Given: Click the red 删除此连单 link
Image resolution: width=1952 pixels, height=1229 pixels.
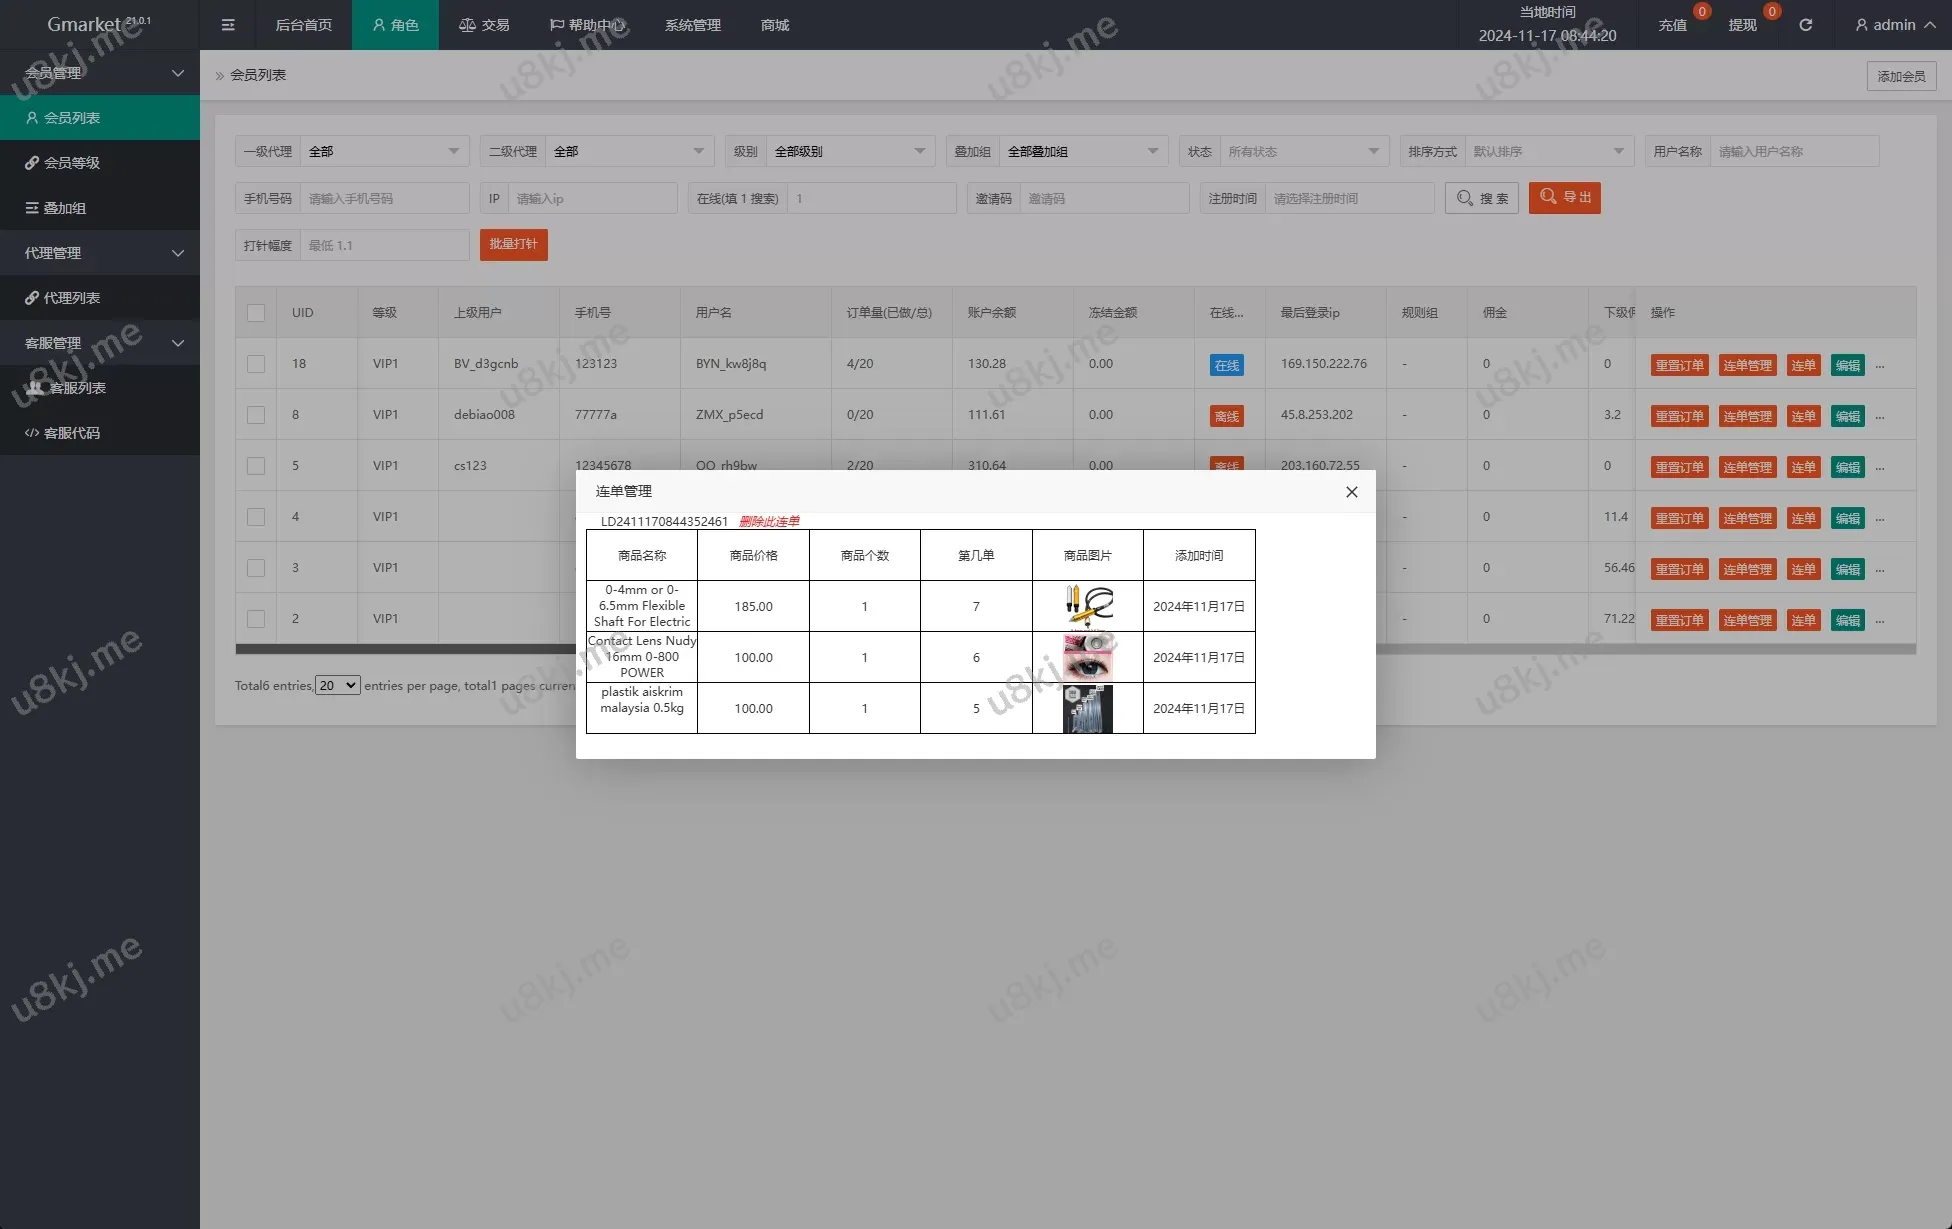Looking at the screenshot, I should pos(769,522).
